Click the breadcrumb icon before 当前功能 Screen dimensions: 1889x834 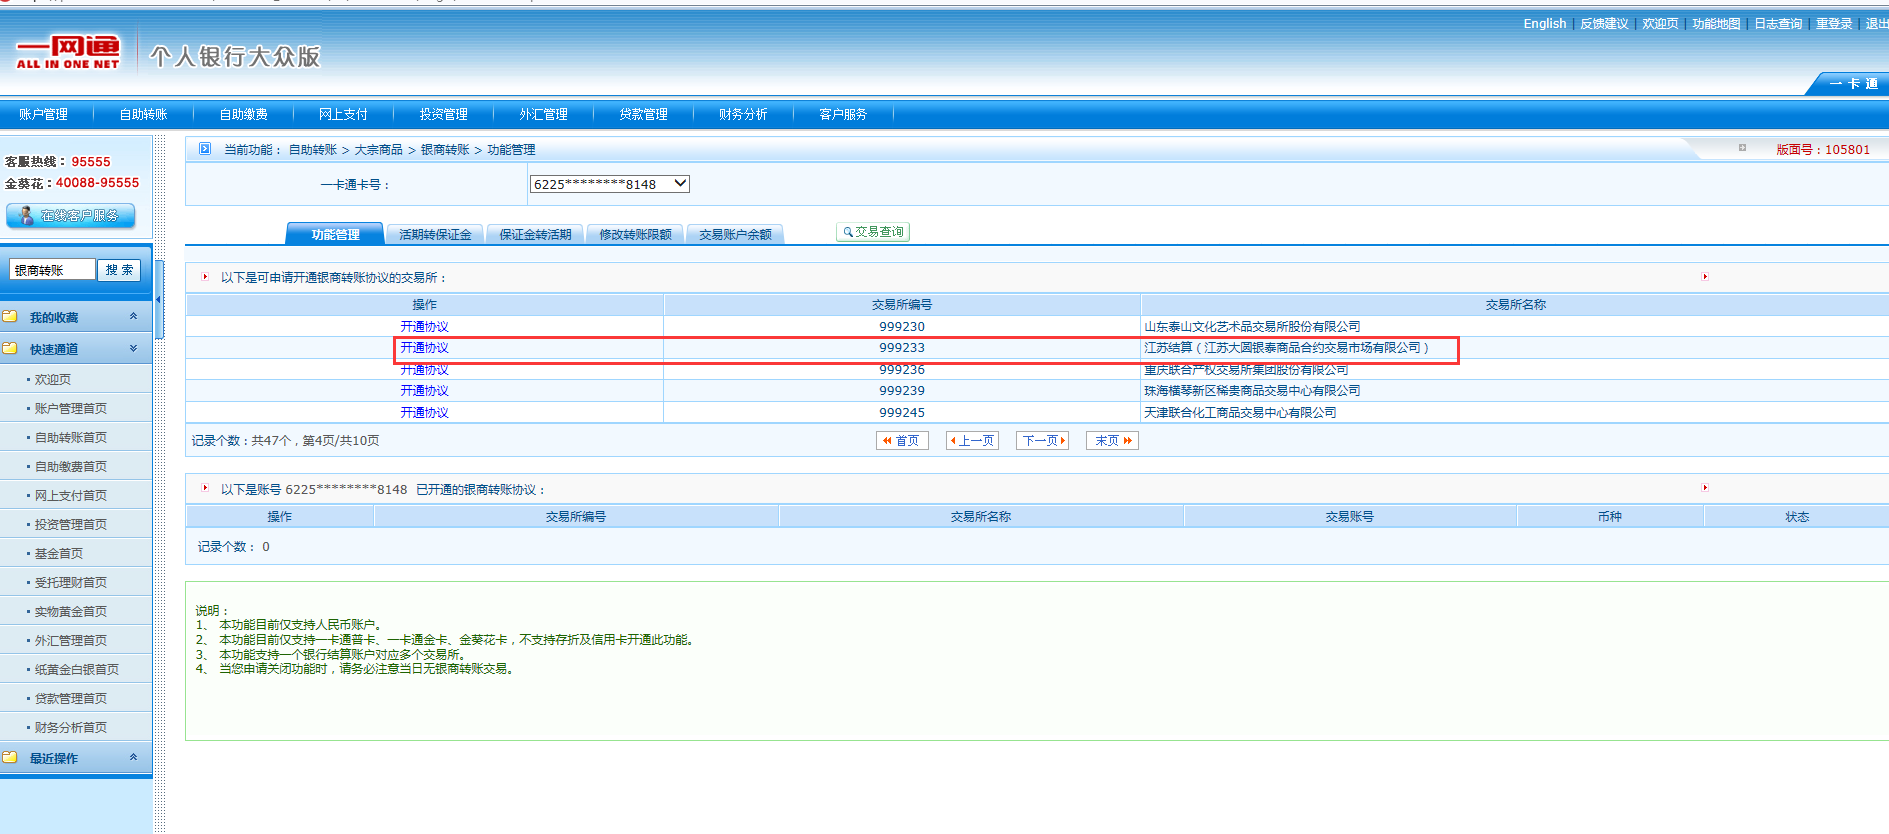[x=205, y=149]
